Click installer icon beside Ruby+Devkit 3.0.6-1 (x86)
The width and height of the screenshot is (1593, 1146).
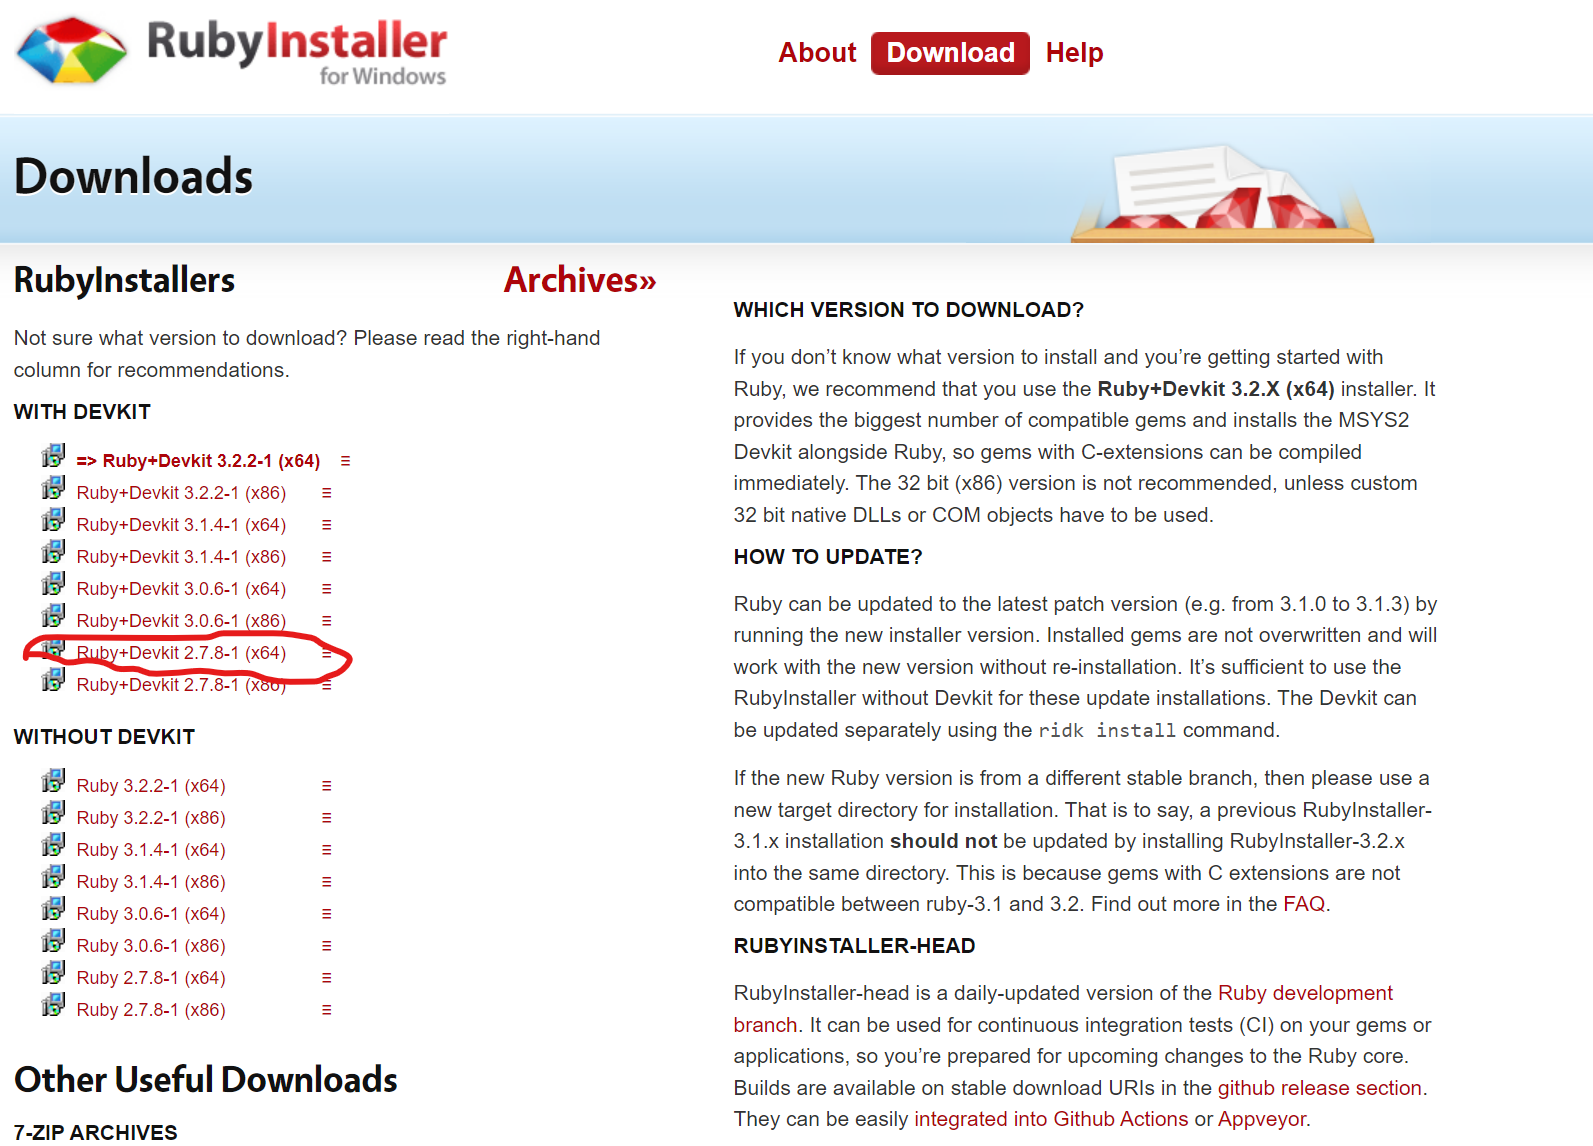point(53,617)
